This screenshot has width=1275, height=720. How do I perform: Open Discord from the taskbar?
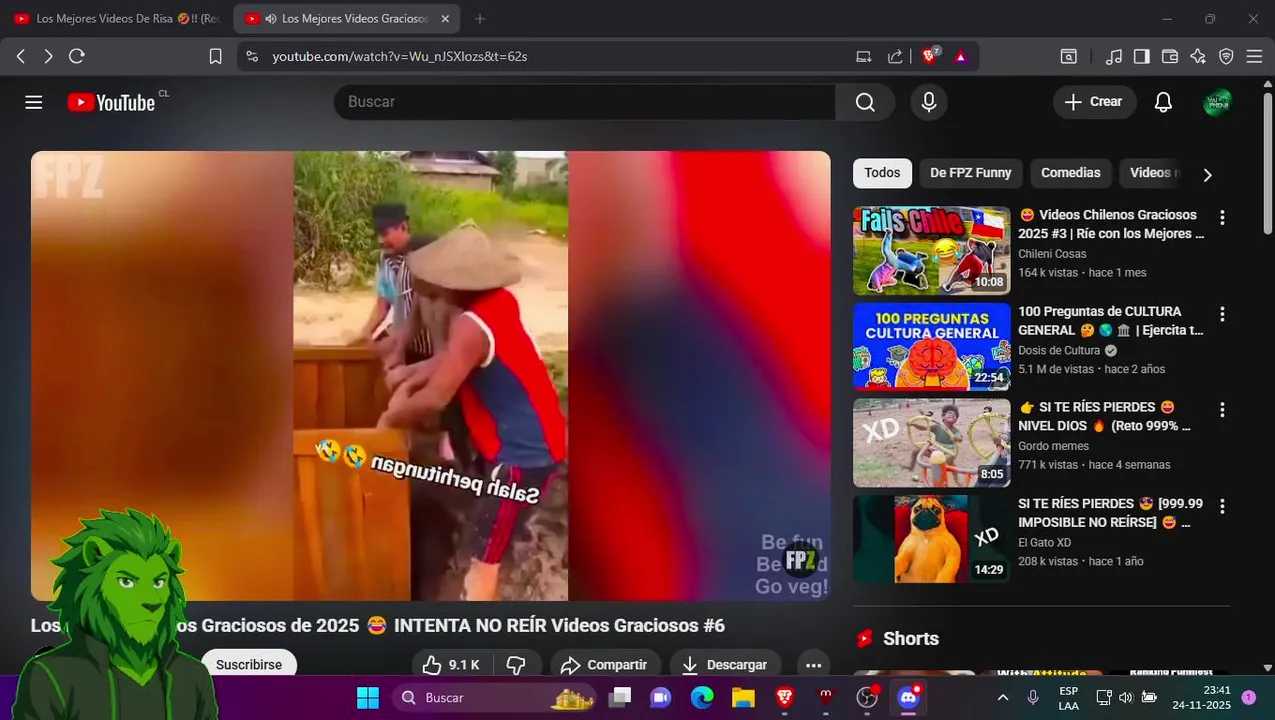pos(908,697)
